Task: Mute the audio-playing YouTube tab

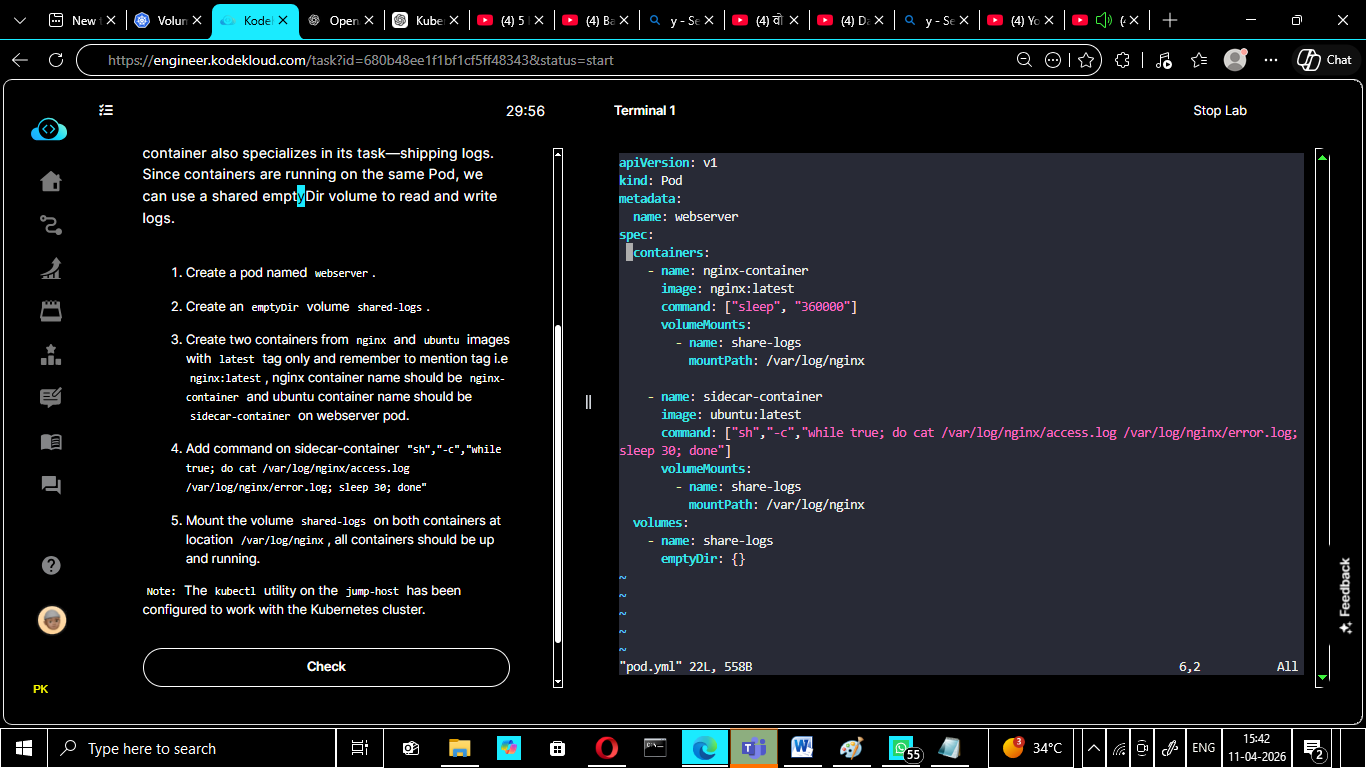Action: [1105, 20]
